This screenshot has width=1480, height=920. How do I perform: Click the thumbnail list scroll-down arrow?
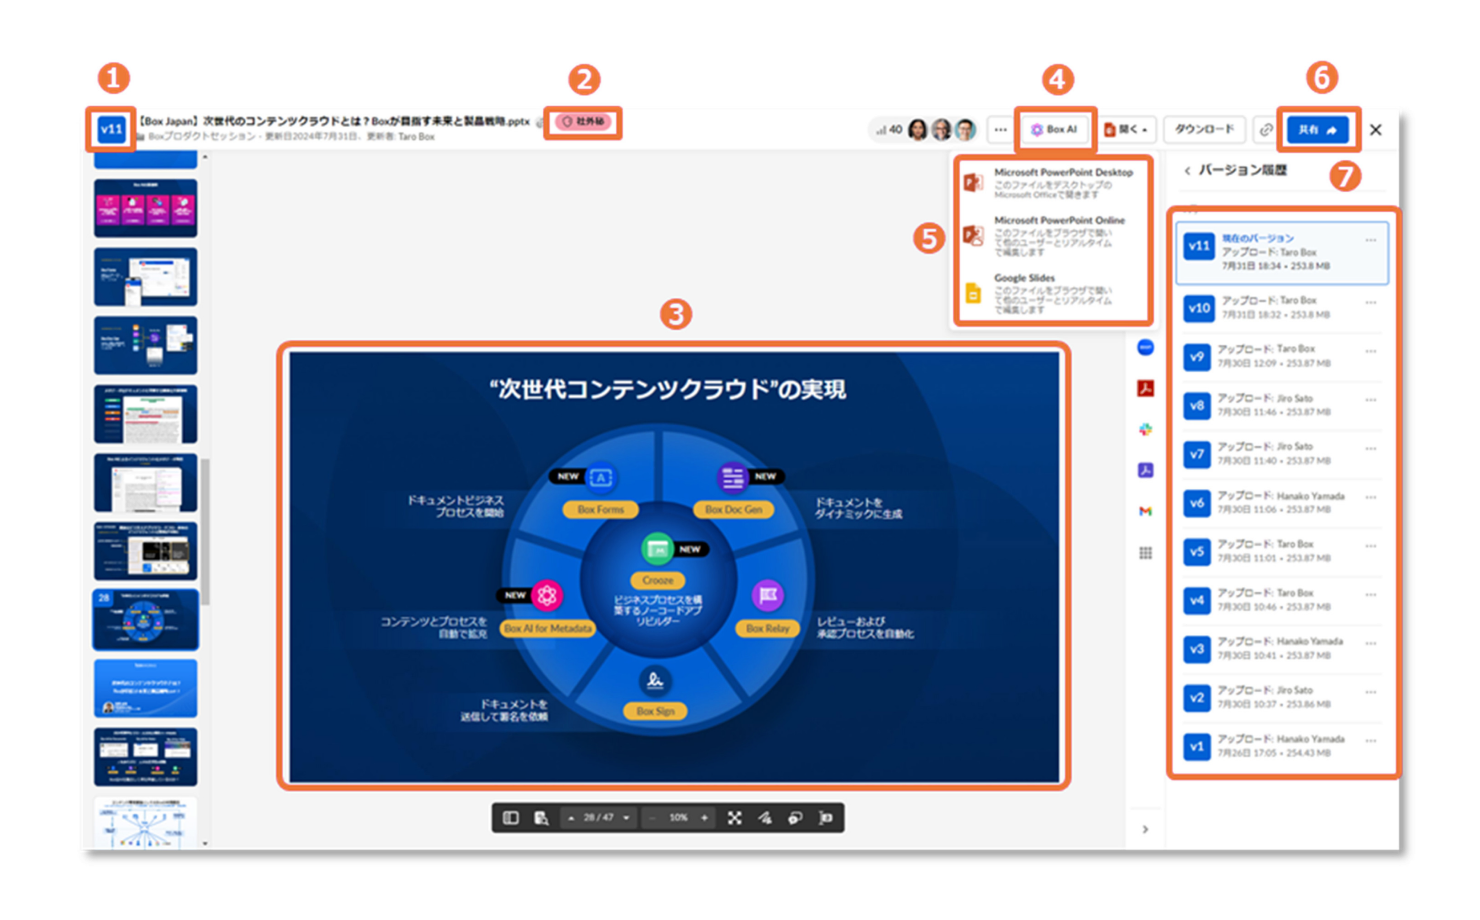pyautogui.click(x=205, y=844)
